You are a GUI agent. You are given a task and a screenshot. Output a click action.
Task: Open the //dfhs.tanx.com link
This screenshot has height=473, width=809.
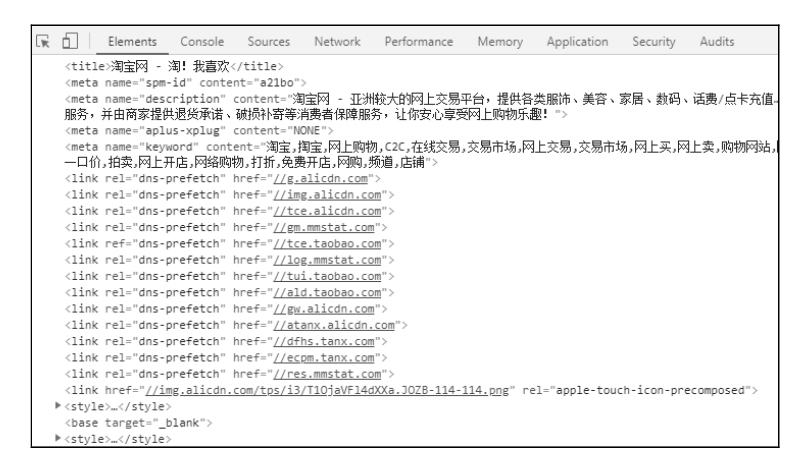[323, 341]
